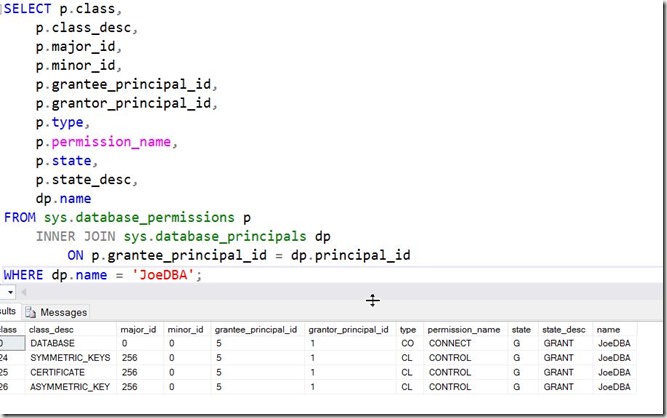Click p.permission_name in the select list
Image resolution: width=667 pixels, height=418 pixels.
coord(103,142)
